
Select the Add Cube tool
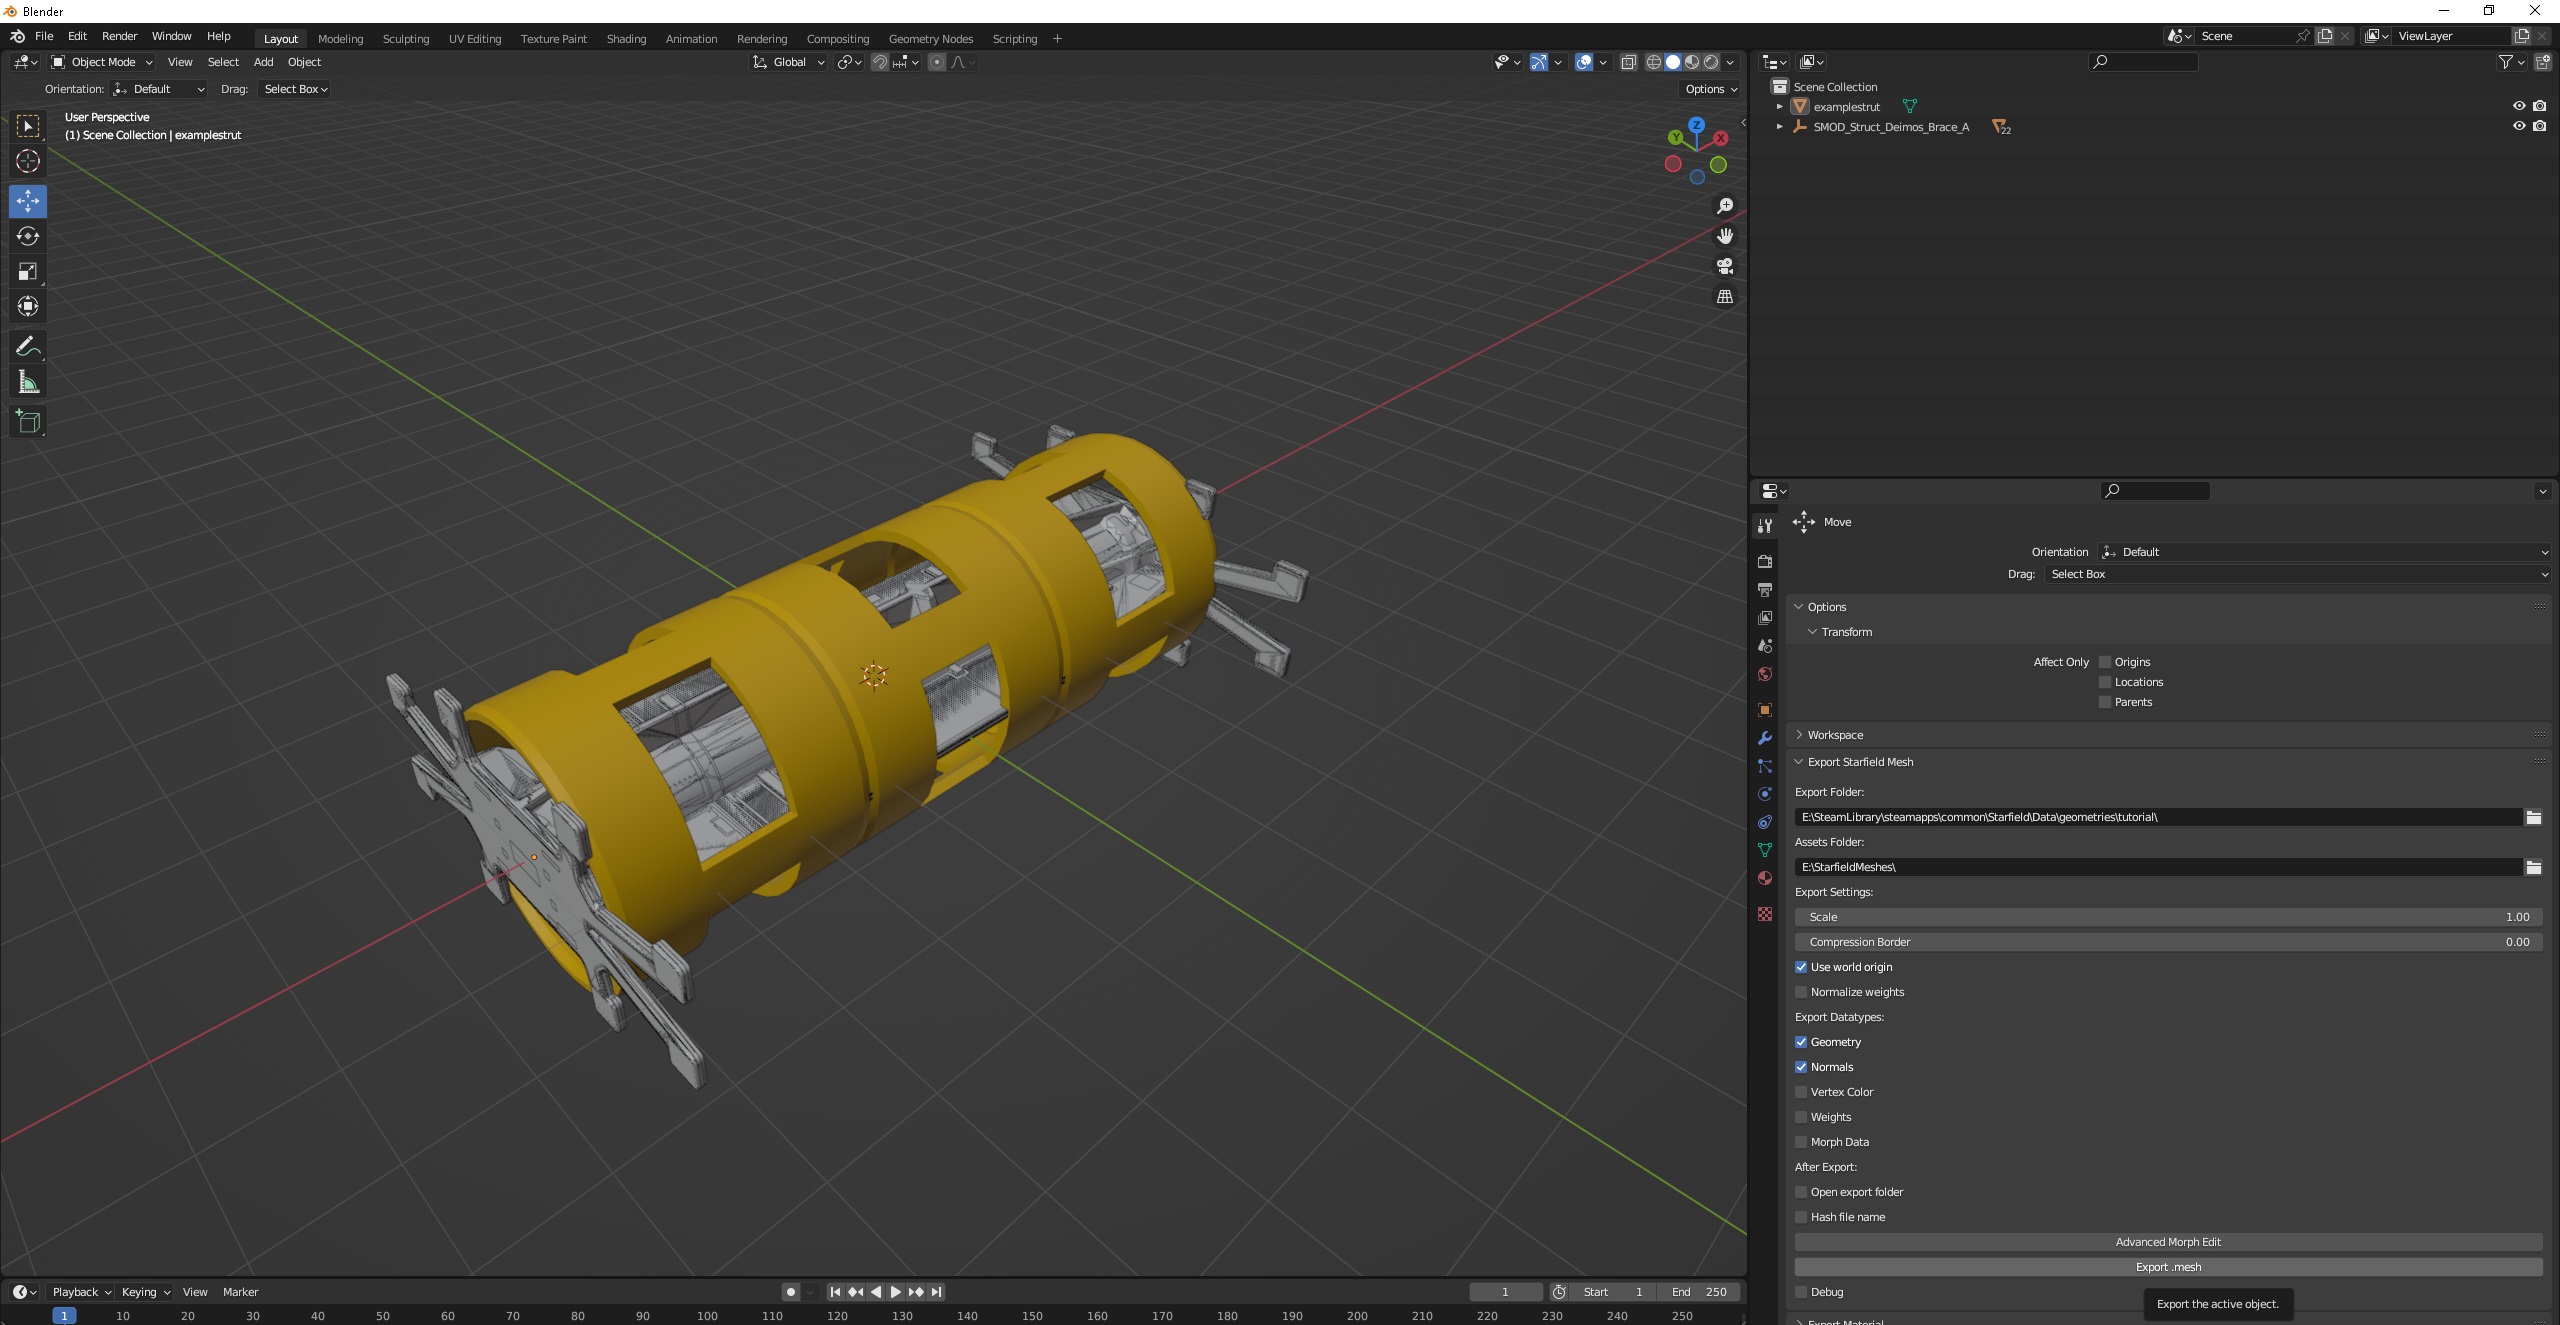tap(28, 422)
